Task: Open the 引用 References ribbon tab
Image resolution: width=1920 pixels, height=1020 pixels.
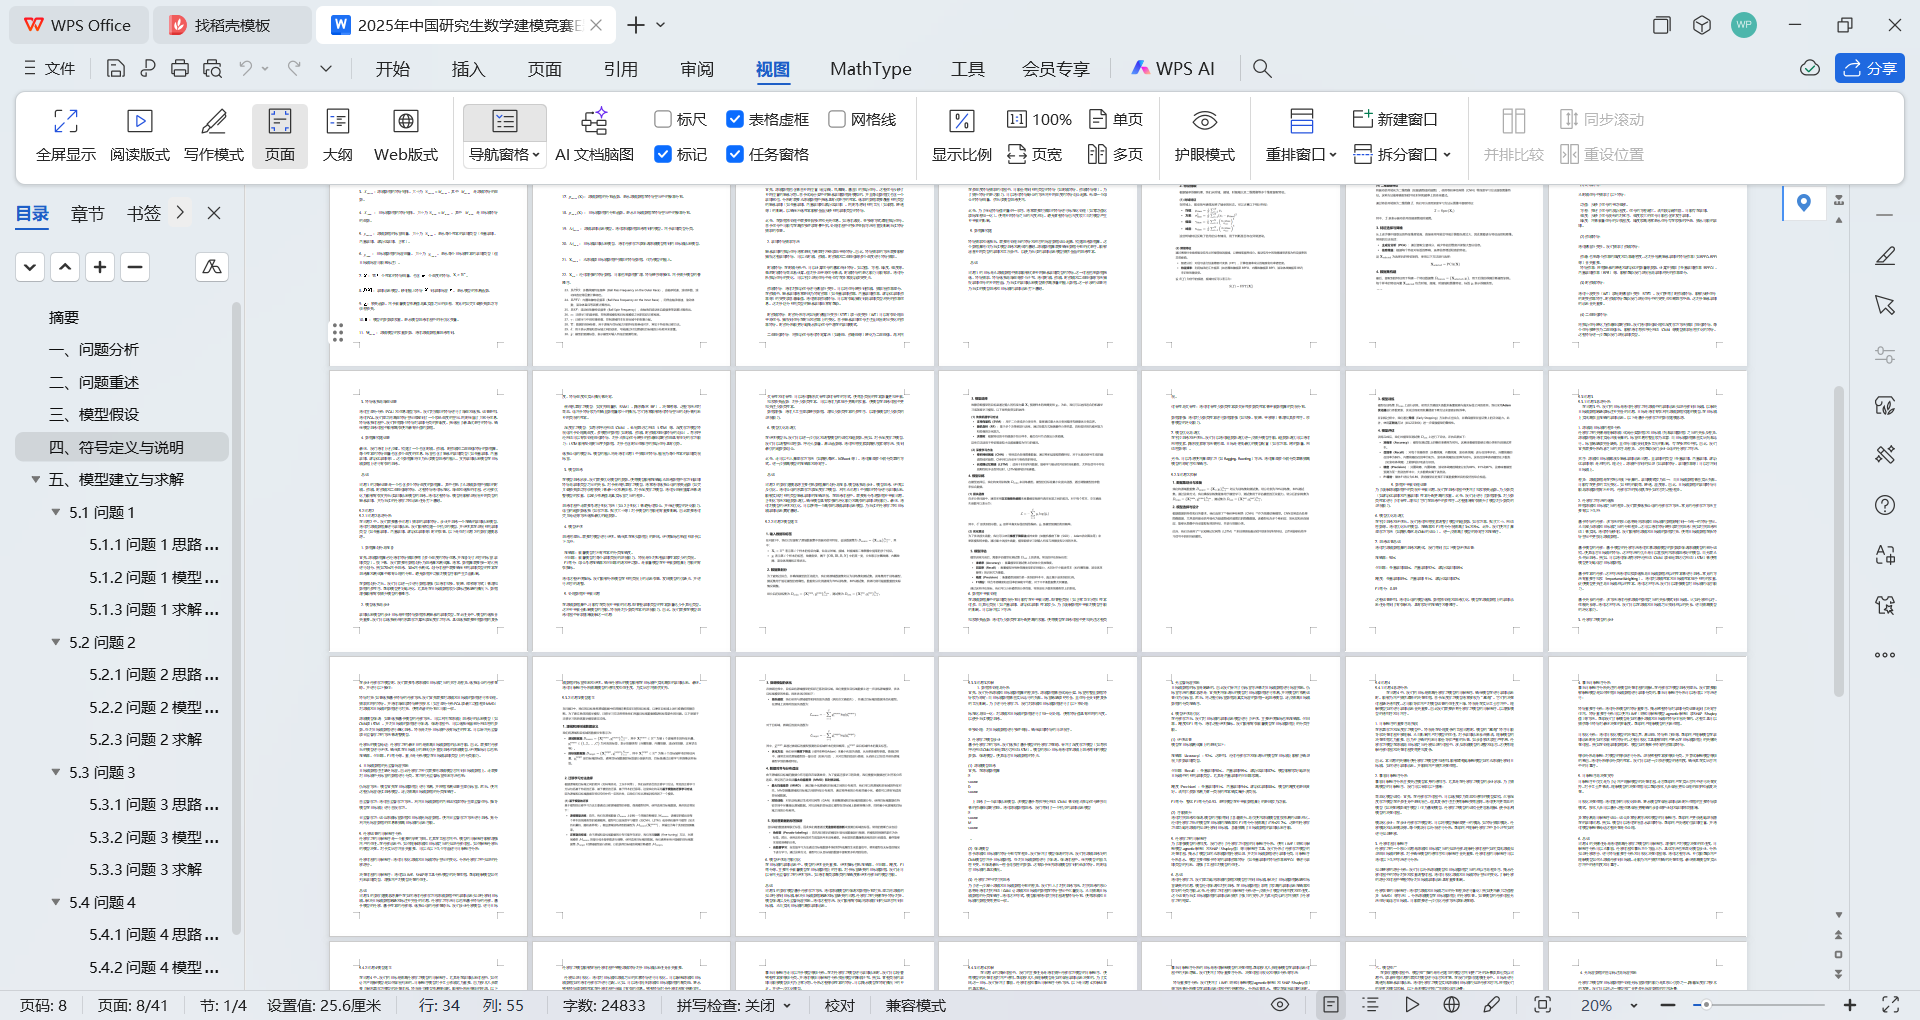Action: coord(621,68)
